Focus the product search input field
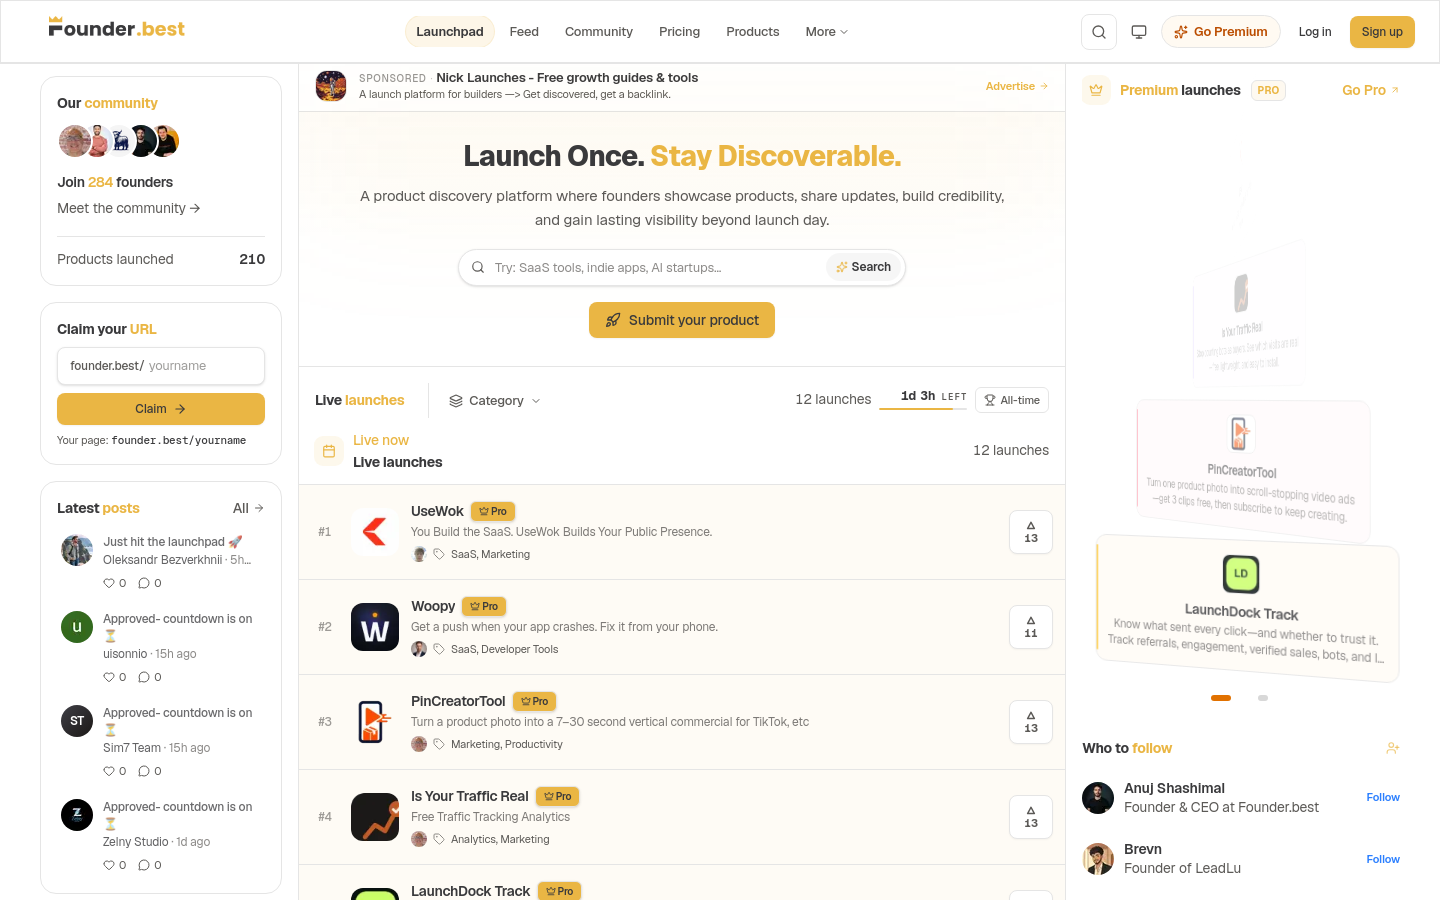The image size is (1440, 900). click(x=655, y=267)
